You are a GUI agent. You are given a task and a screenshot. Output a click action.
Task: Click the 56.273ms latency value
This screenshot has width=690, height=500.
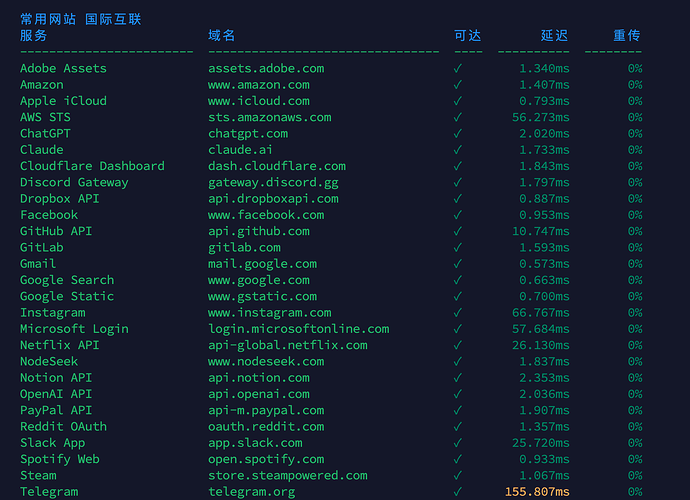pyautogui.click(x=541, y=118)
